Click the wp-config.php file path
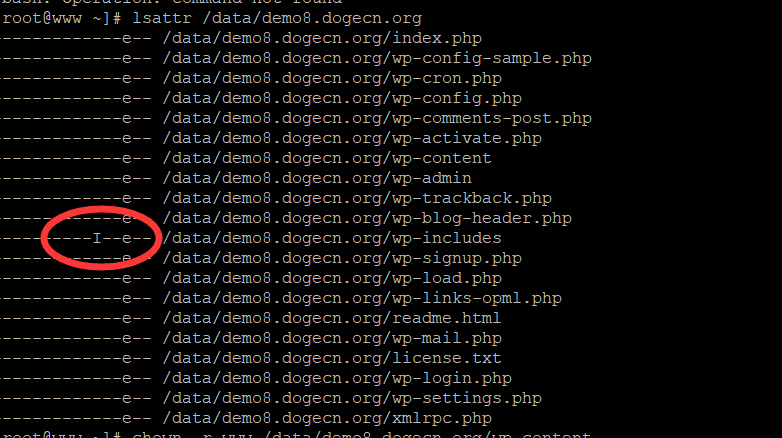 click(341, 99)
